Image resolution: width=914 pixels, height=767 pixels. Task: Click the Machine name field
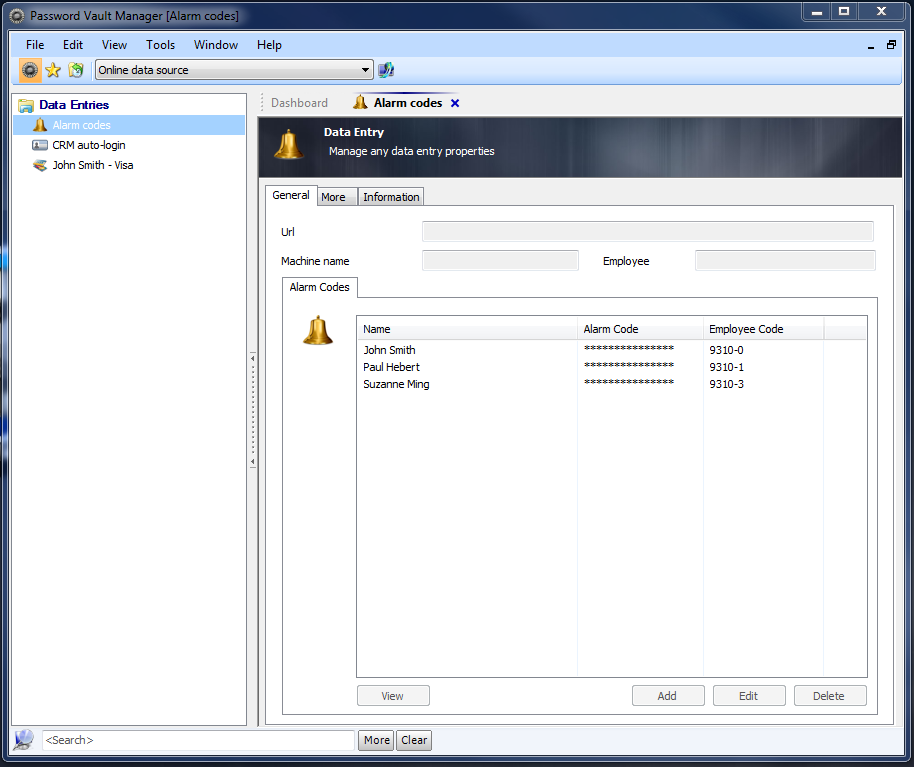tap(500, 261)
